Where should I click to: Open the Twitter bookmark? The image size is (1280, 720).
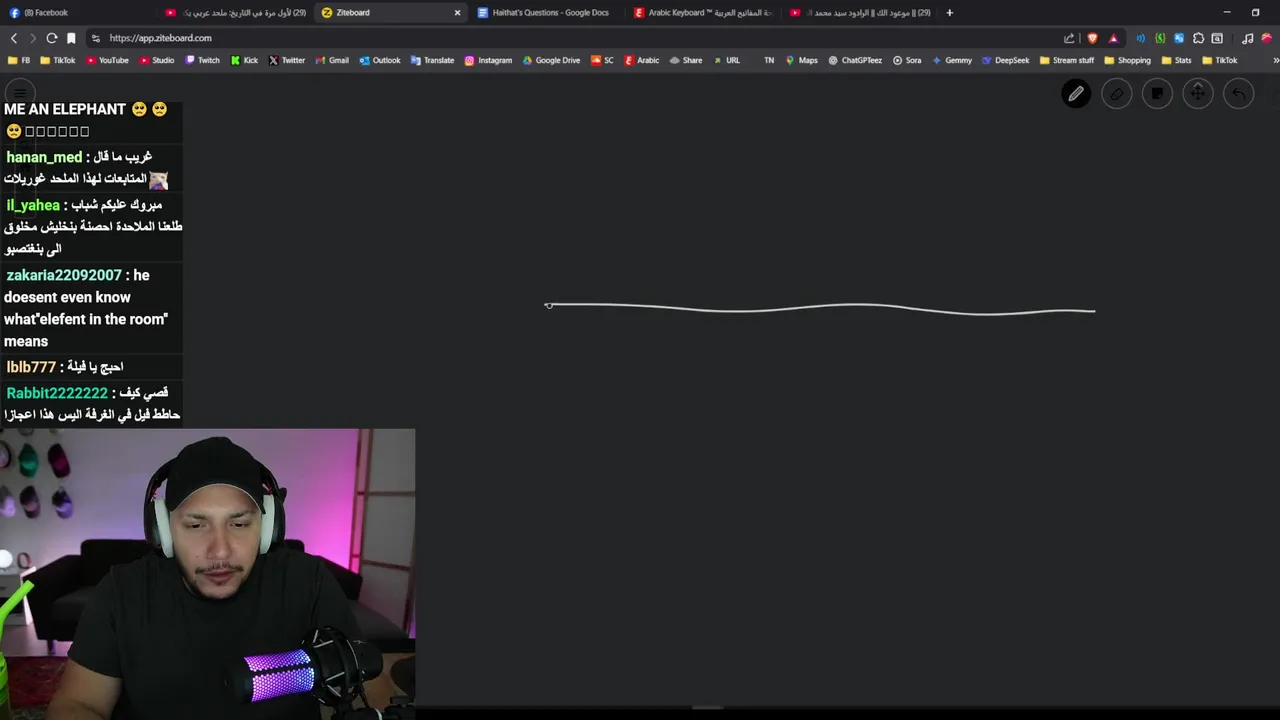point(287,60)
